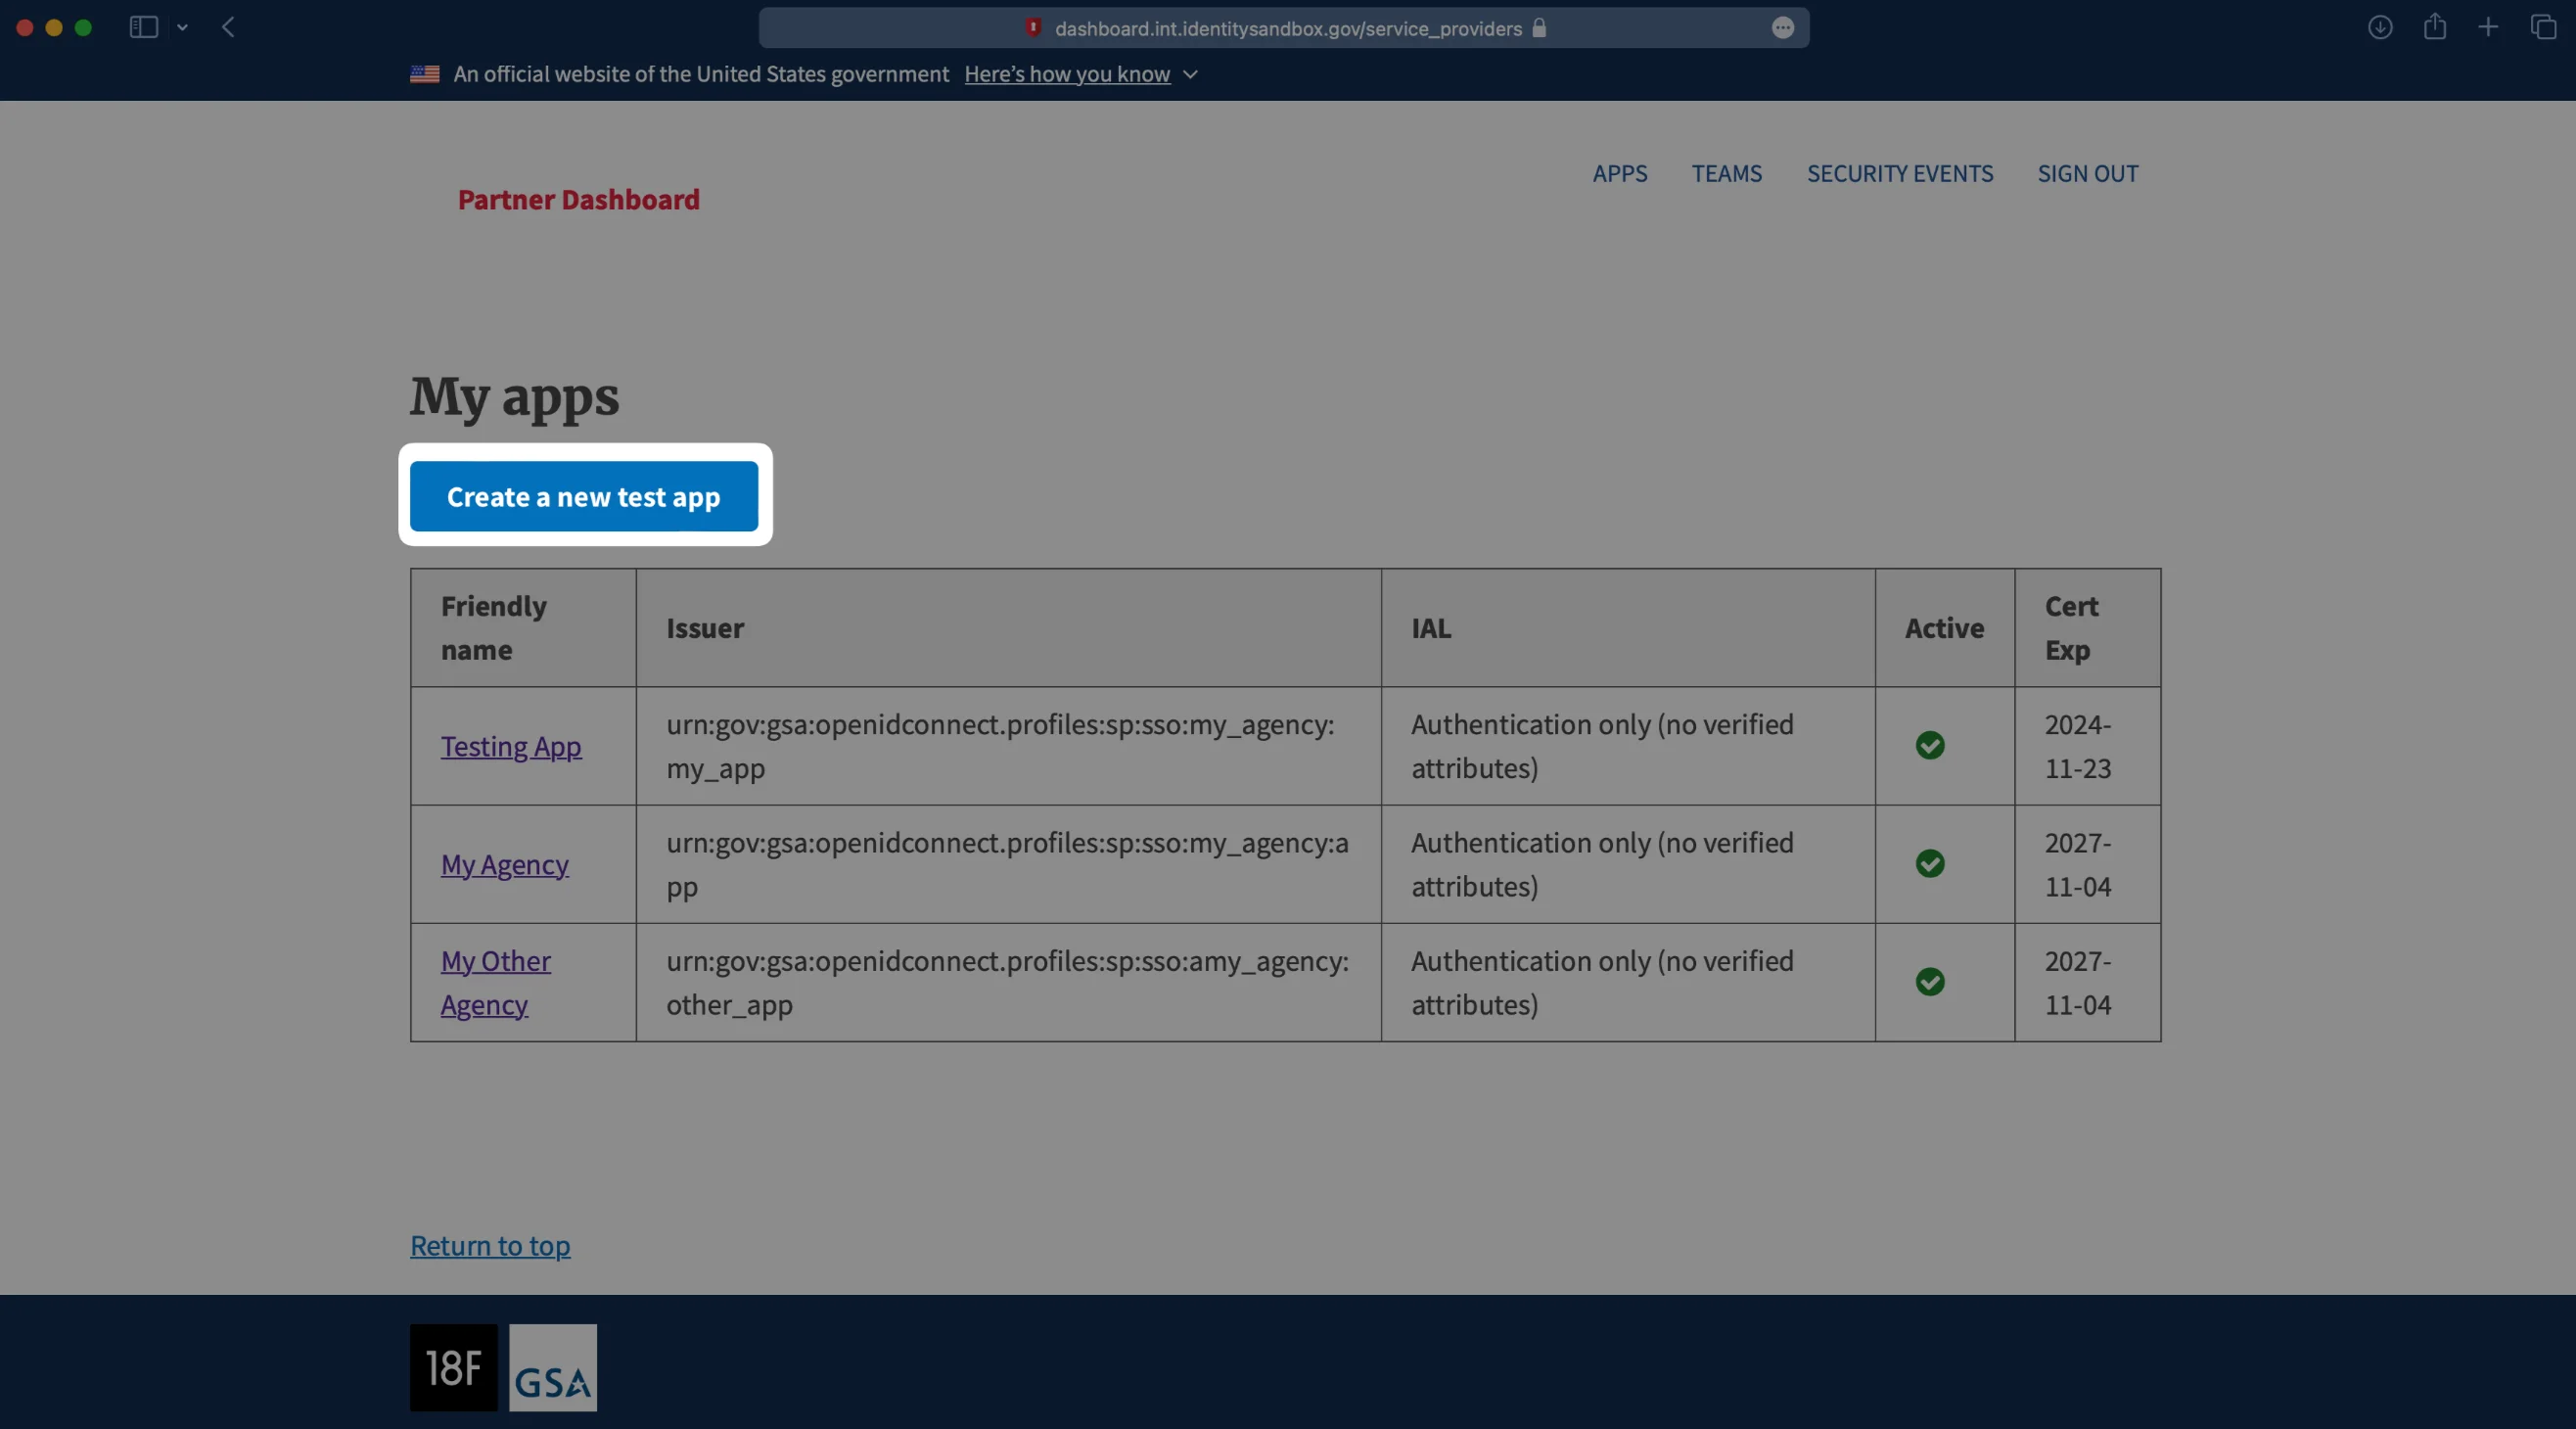
Task: Click the Active check for My Other Agency
Action: (1930, 982)
